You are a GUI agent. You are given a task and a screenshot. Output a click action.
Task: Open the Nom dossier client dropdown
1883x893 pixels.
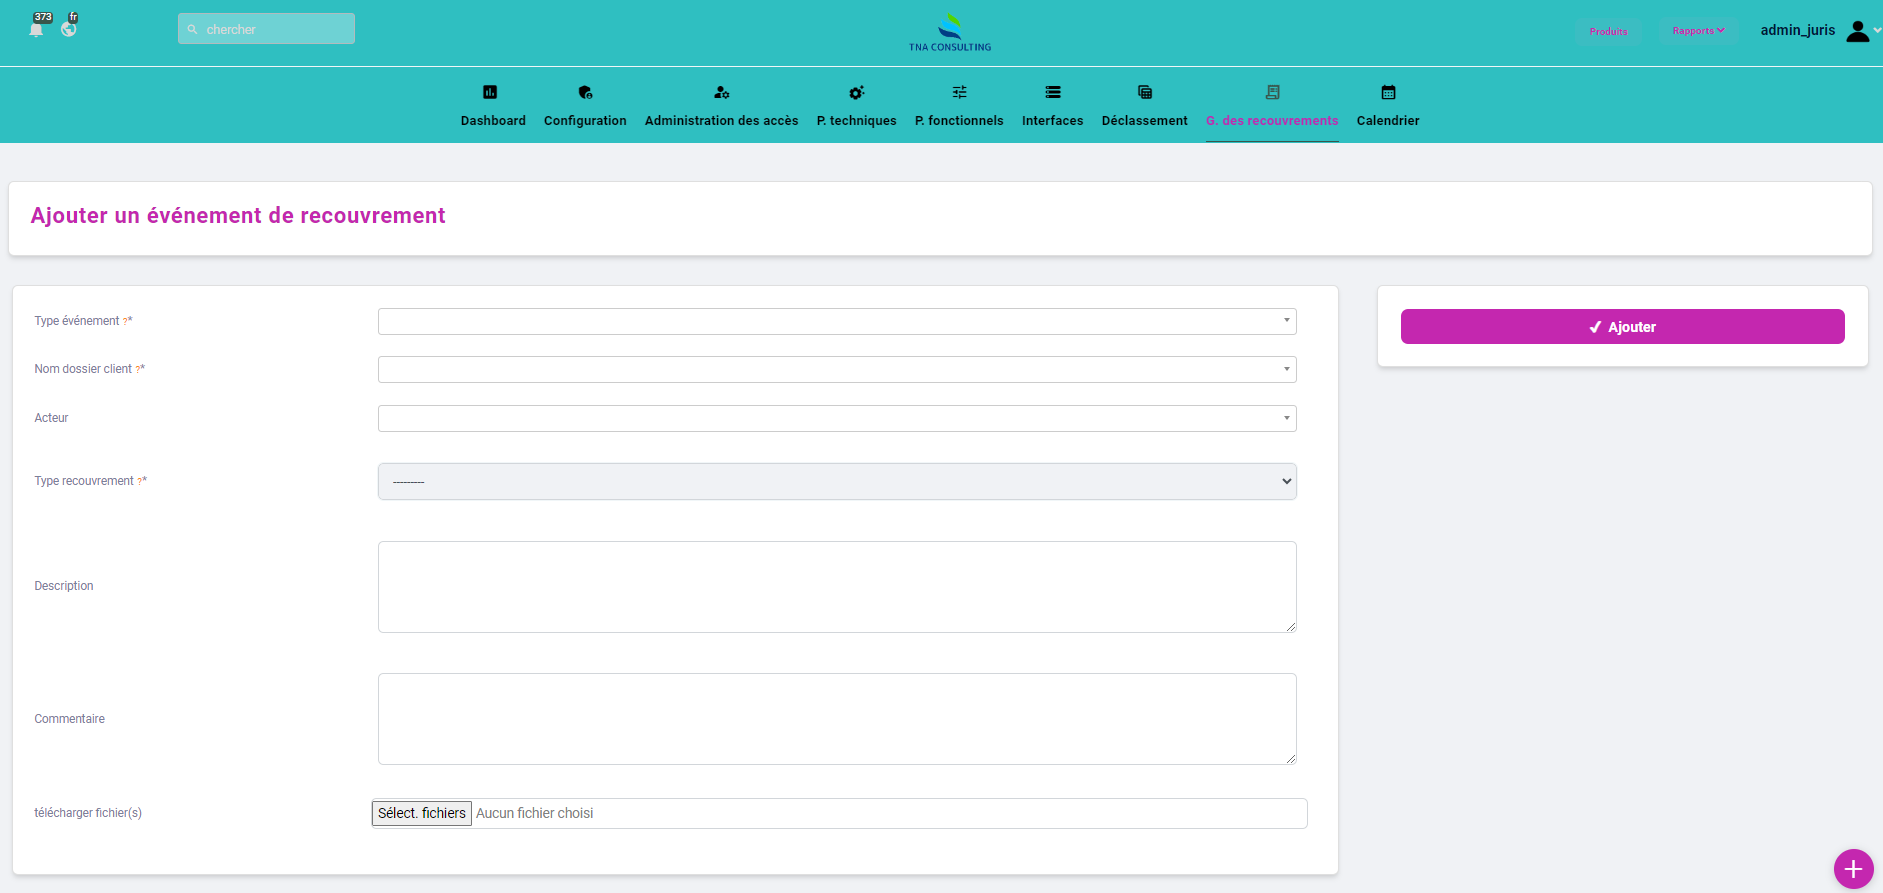point(837,369)
